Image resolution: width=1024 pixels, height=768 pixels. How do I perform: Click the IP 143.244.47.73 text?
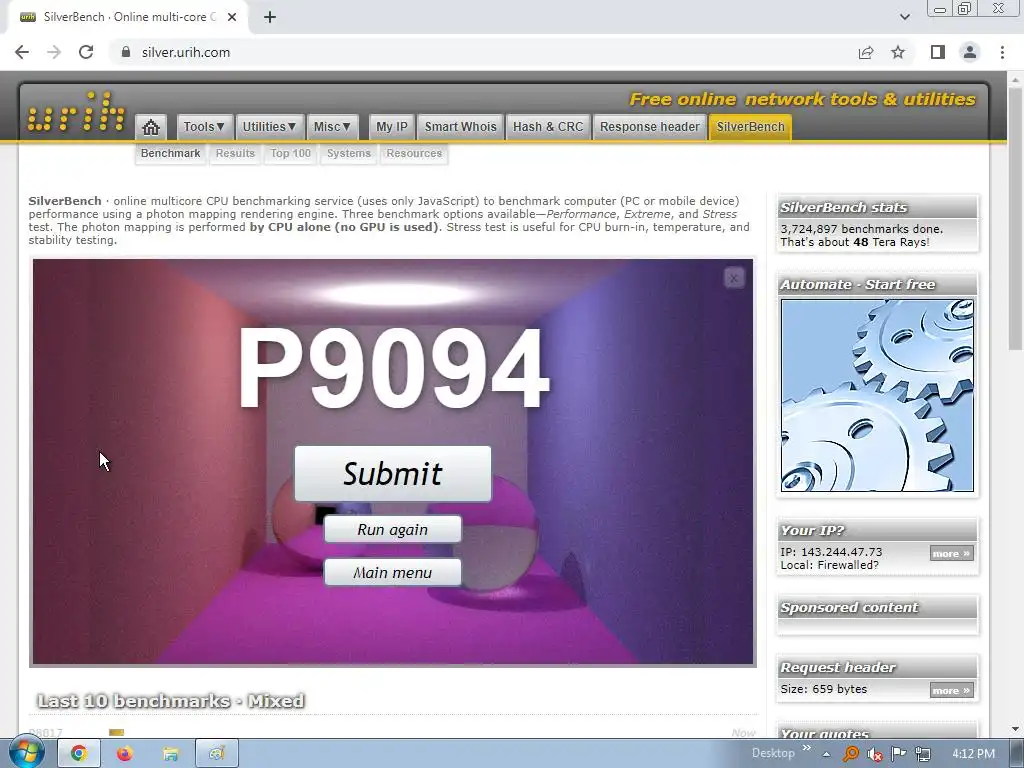click(831, 552)
